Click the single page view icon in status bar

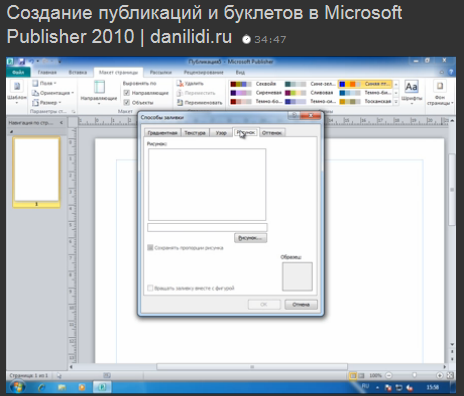coord(353,376)
